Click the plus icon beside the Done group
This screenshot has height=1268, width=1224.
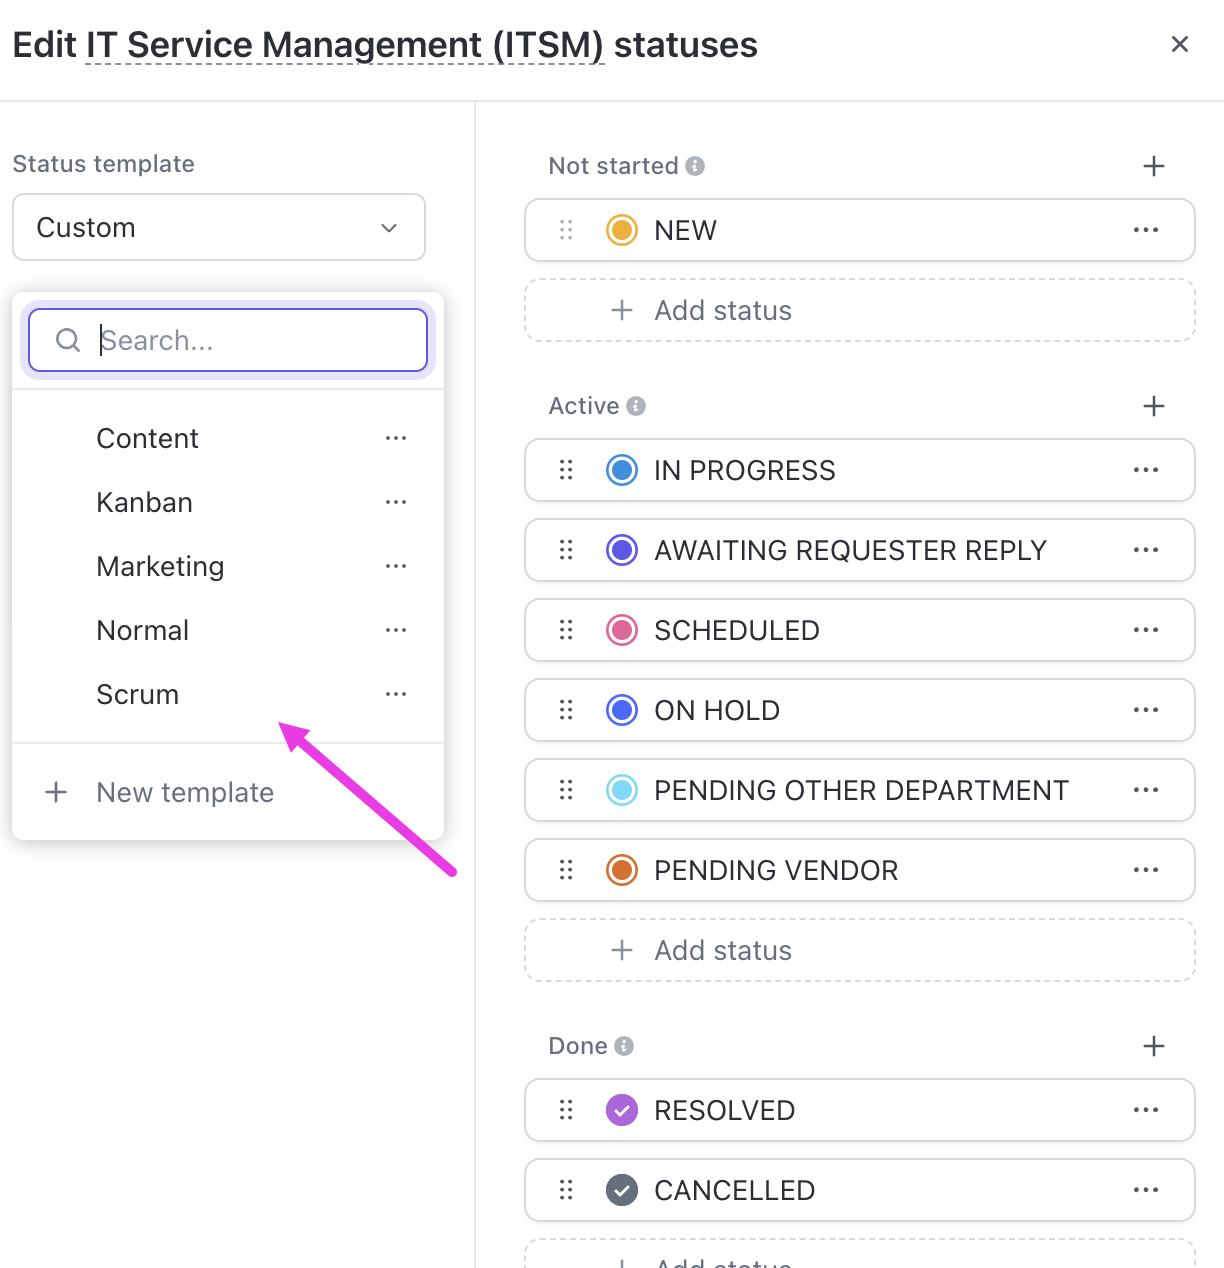1153,1046
